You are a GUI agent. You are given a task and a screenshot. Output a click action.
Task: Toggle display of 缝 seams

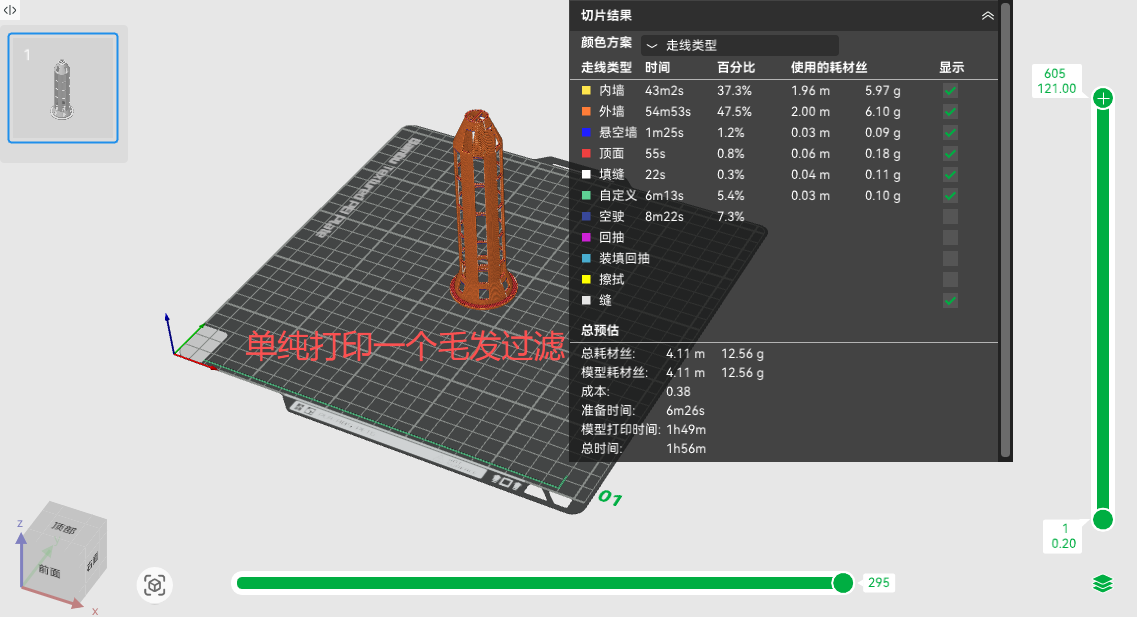pyautogui.click(x=950, y=301)
